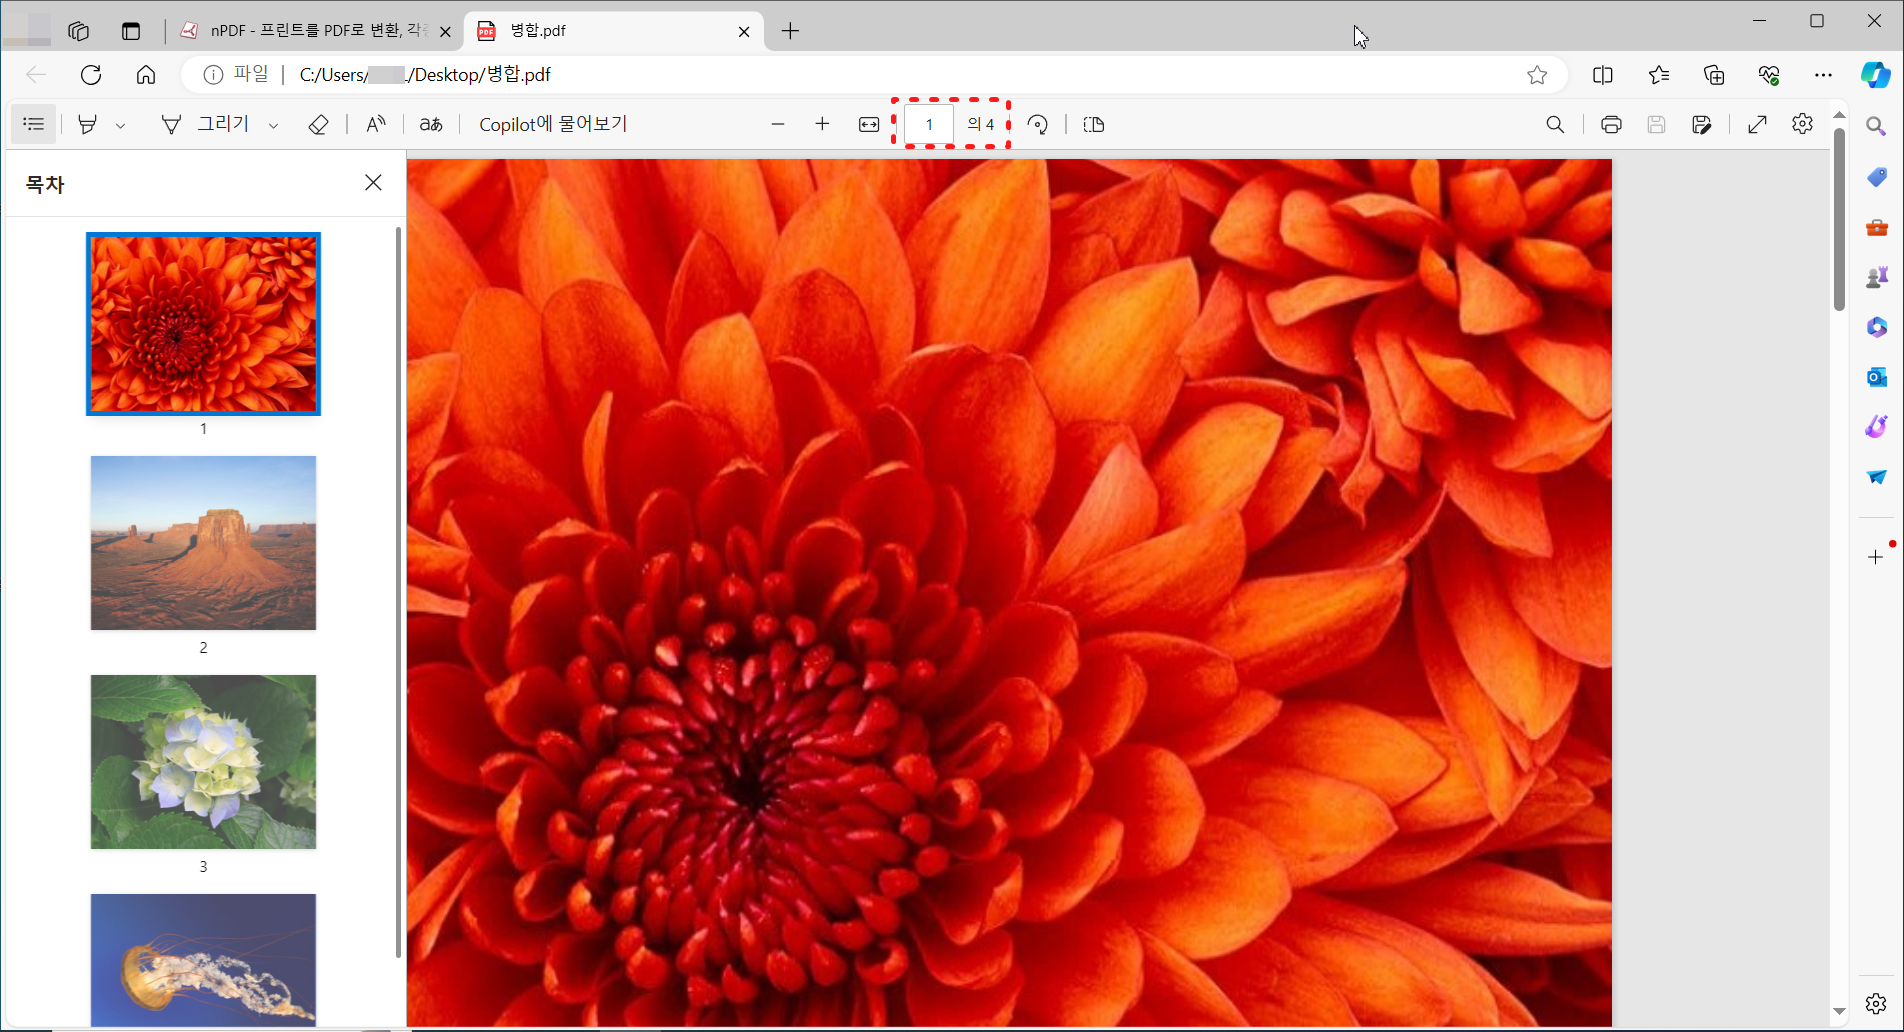Open tab actions menu icon
Image resolution: width=1904 pixels, height=1032 pixels.
point(131,31)
